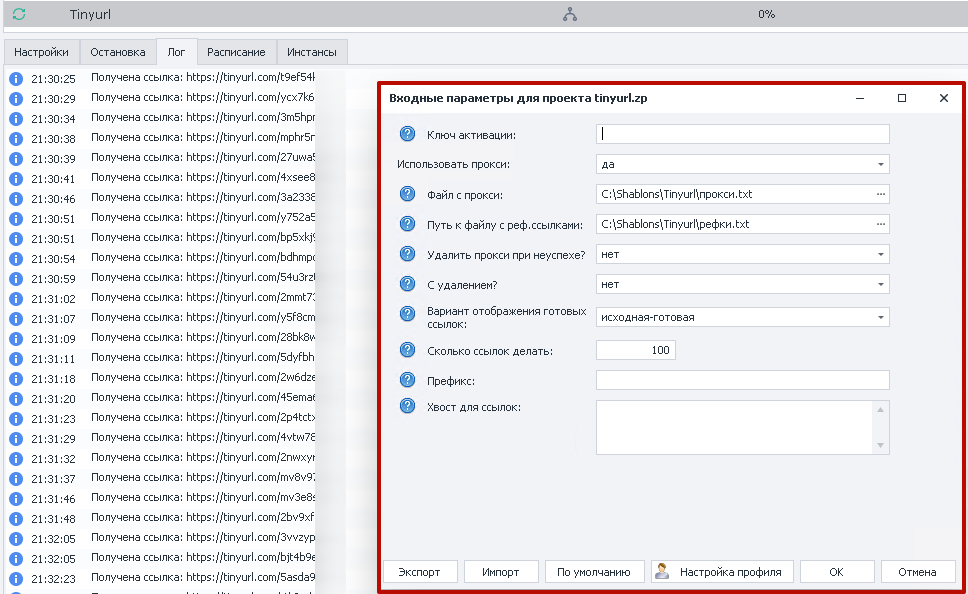Click inside the Хвост для ссылок textarea

click(735, 427)
